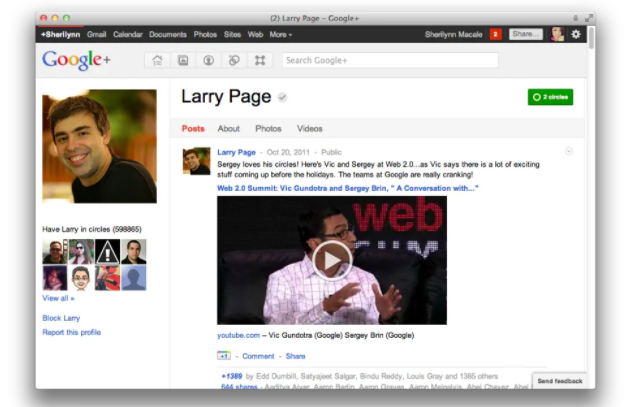Click the Photos icon in Google+ toolbar
626x407 pixels.
point(183,60)
